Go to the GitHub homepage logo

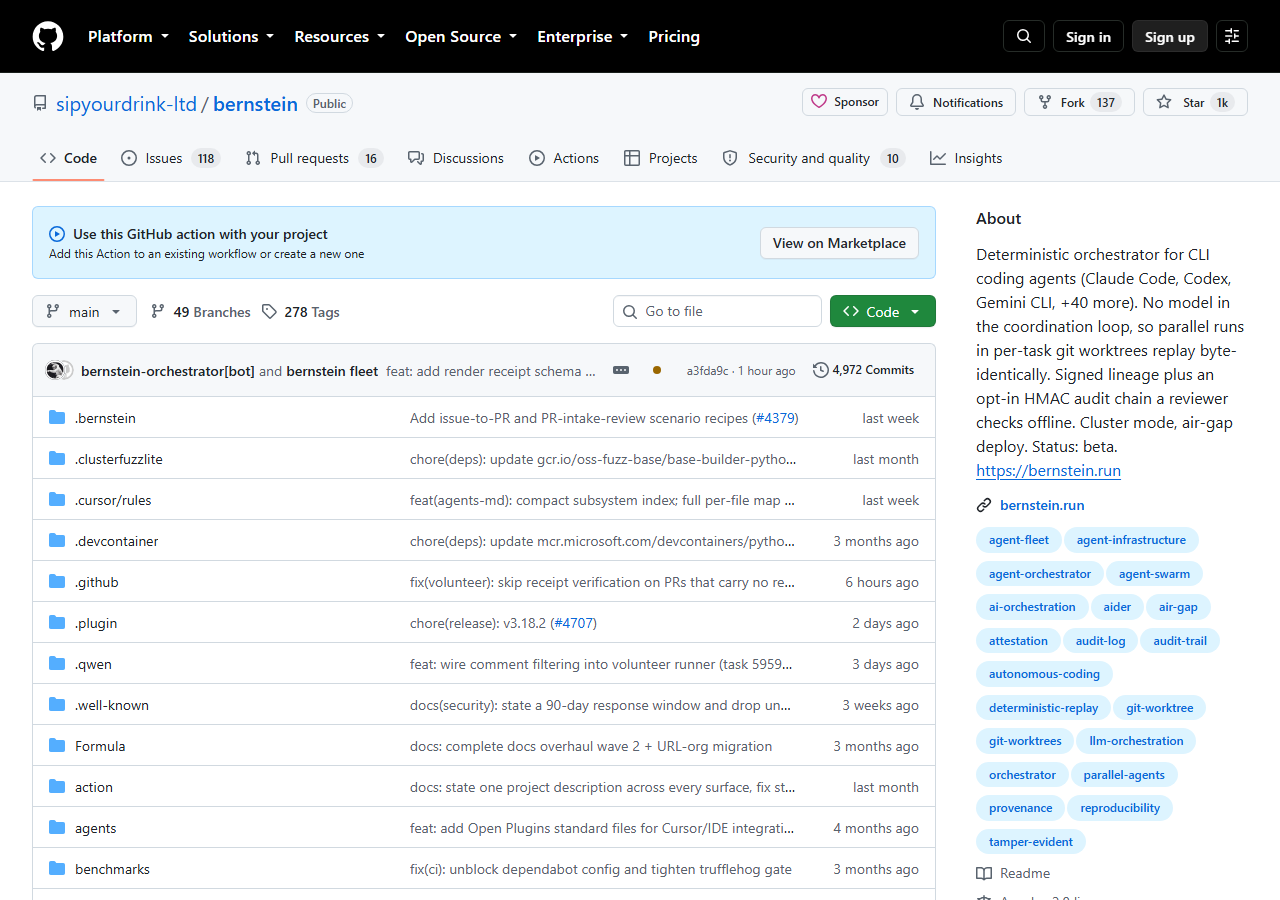click(48, 36)
